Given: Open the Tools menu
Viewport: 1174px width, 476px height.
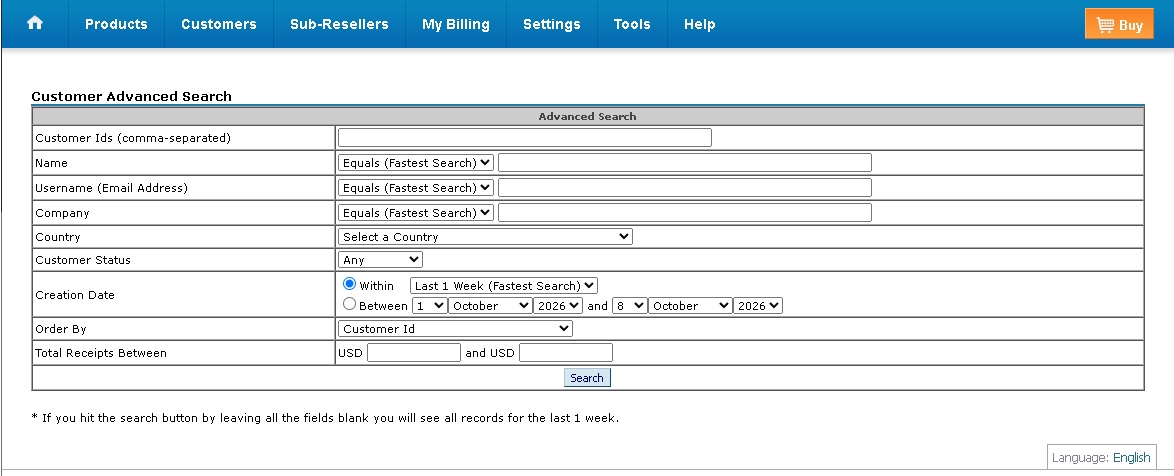Looking at the screenshot, I should pyautogui.click(x=632, y=24).
